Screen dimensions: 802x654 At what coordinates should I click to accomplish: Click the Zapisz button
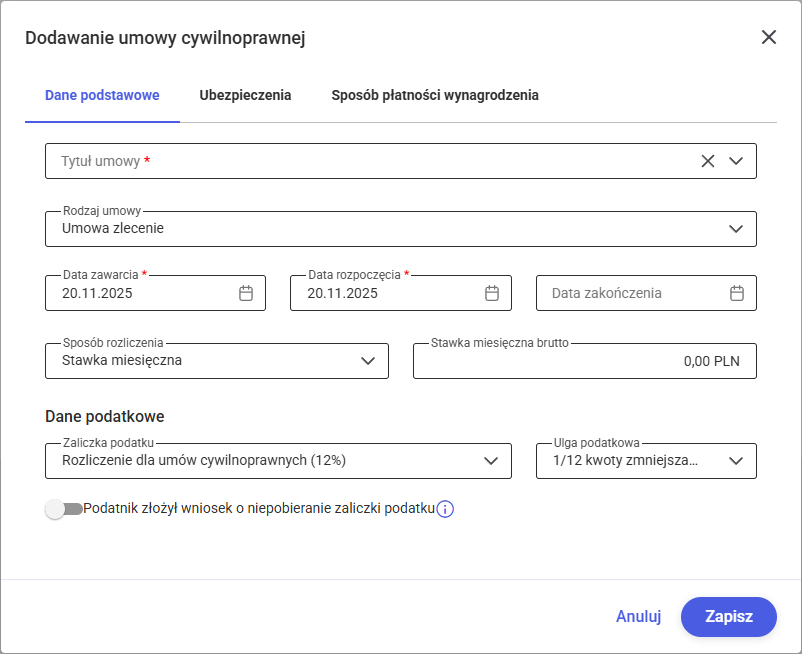tap(728, 617)
